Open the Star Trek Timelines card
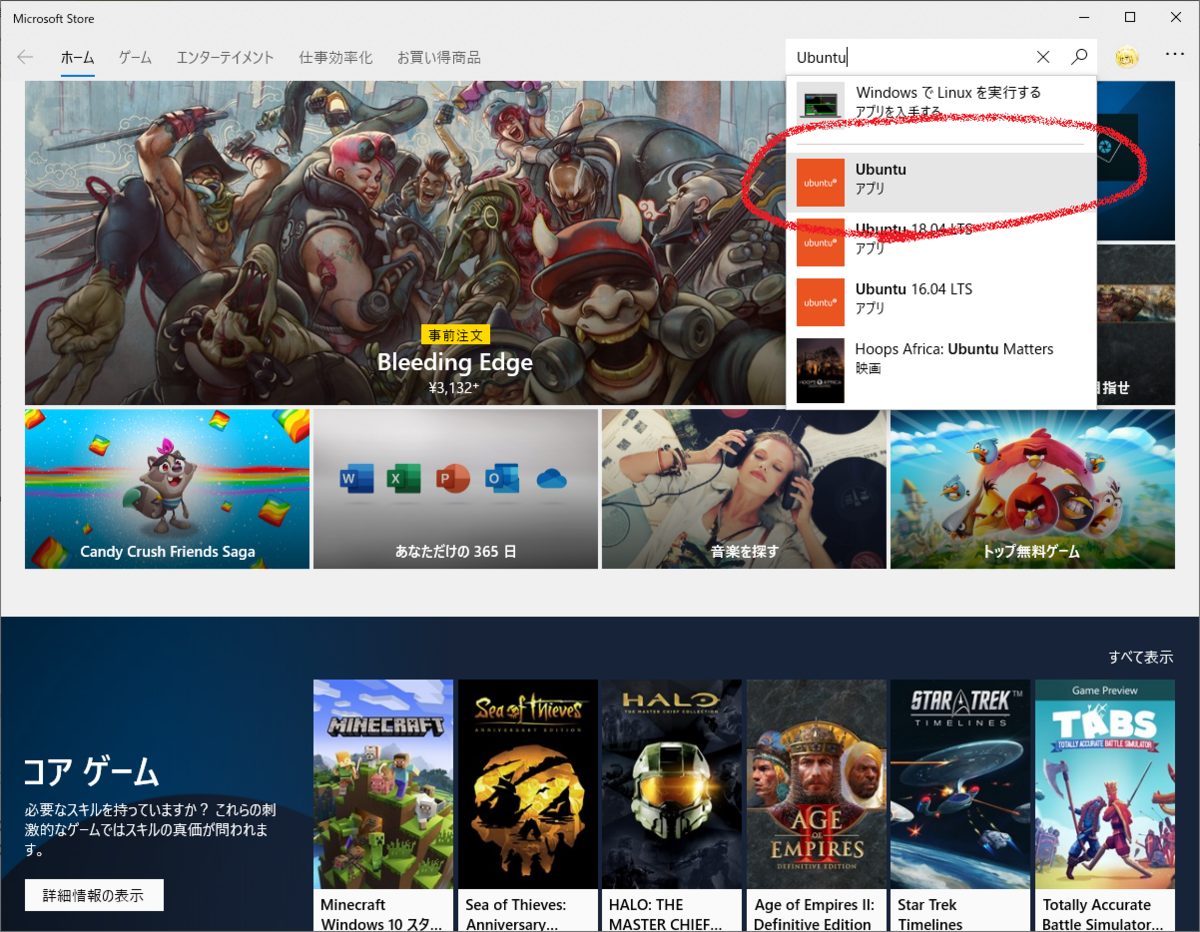 click(x=961, y=806)
